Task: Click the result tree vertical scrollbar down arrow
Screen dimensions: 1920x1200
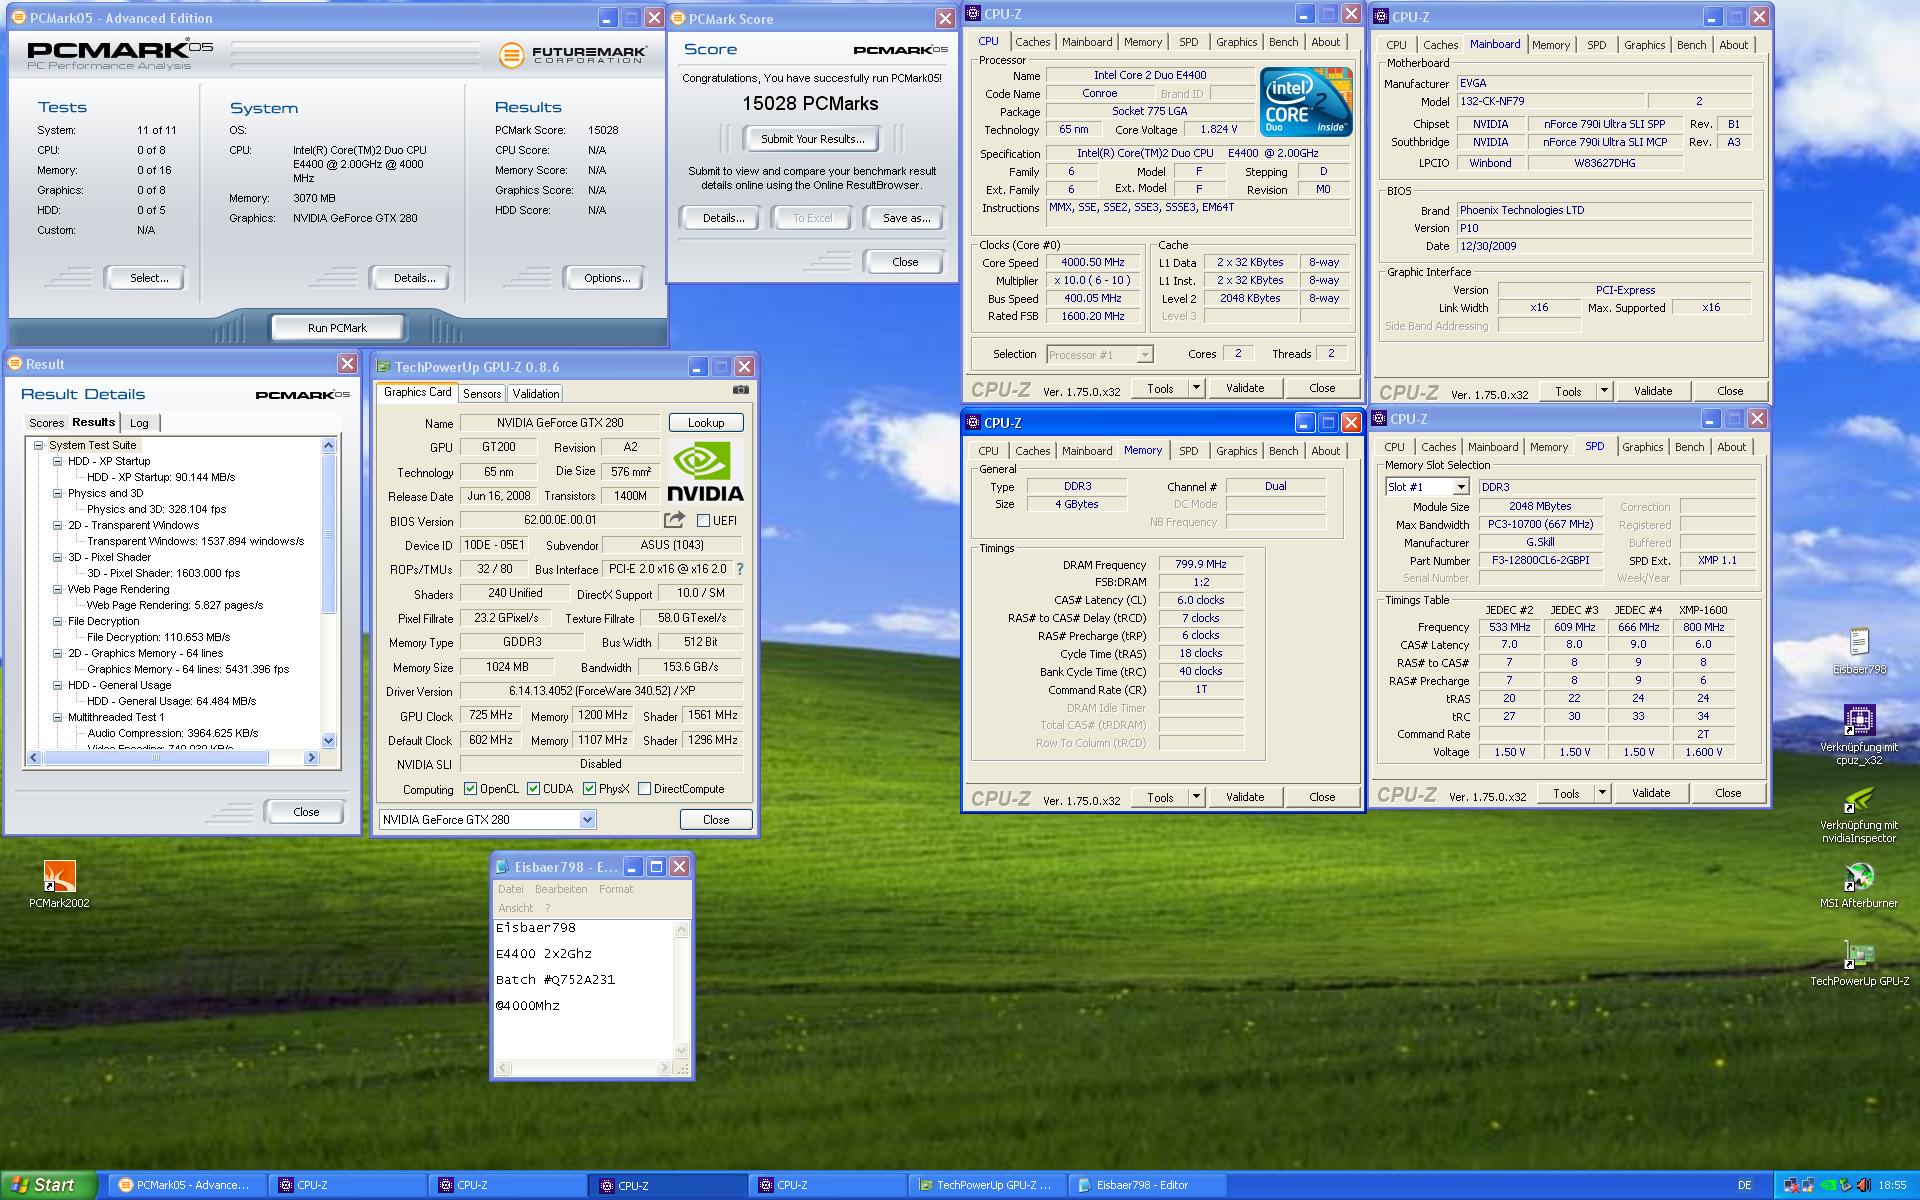Action: tap(329, 741)
